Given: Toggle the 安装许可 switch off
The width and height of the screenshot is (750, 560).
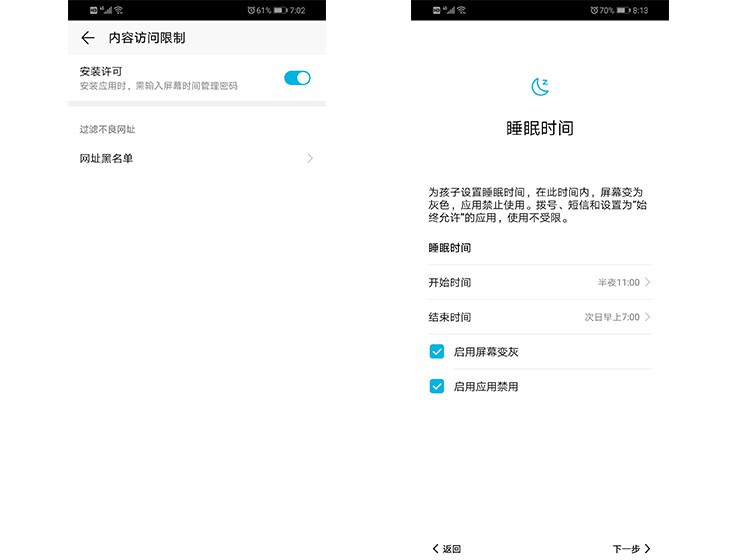Looking at the screenshot, I should point(297,78).
